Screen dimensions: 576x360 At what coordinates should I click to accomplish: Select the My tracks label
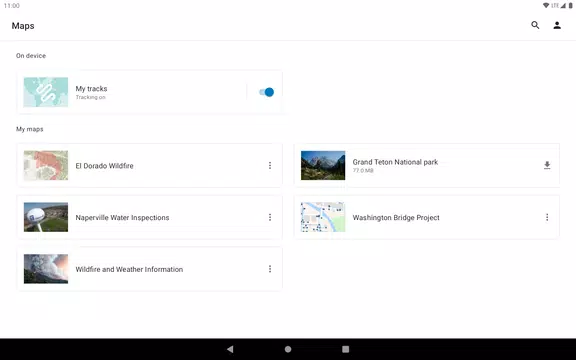91,89
